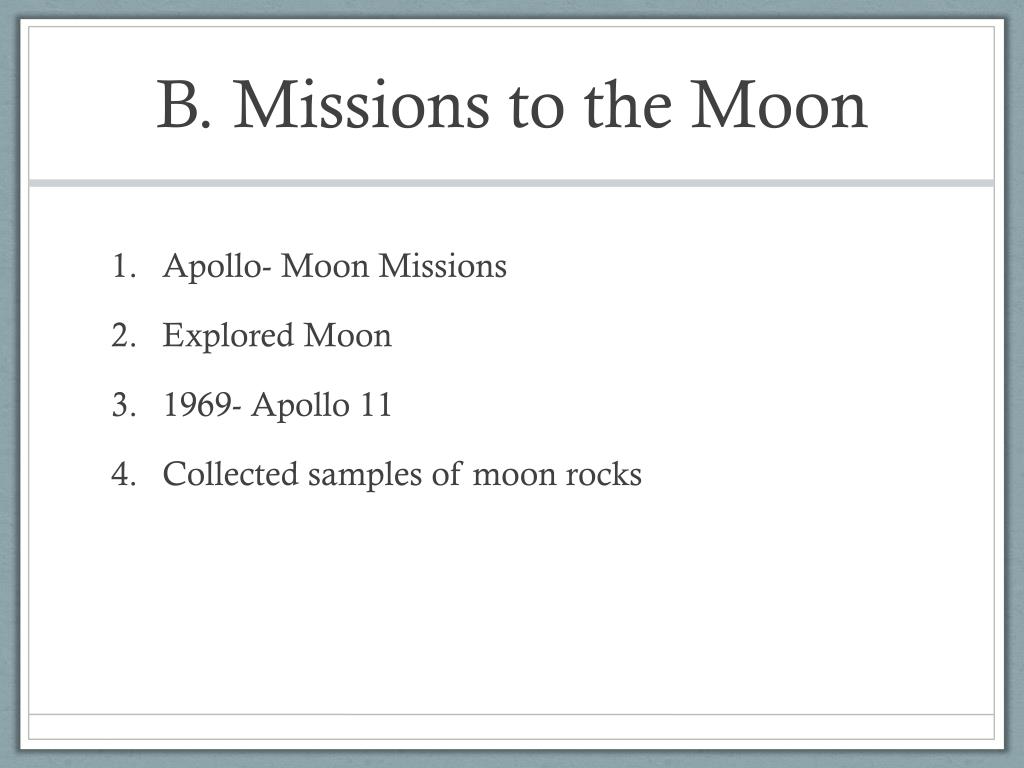Click the empty footer bar at slide bottom
Viewport: 1024px width, 768px height.
tap(512, 727)
